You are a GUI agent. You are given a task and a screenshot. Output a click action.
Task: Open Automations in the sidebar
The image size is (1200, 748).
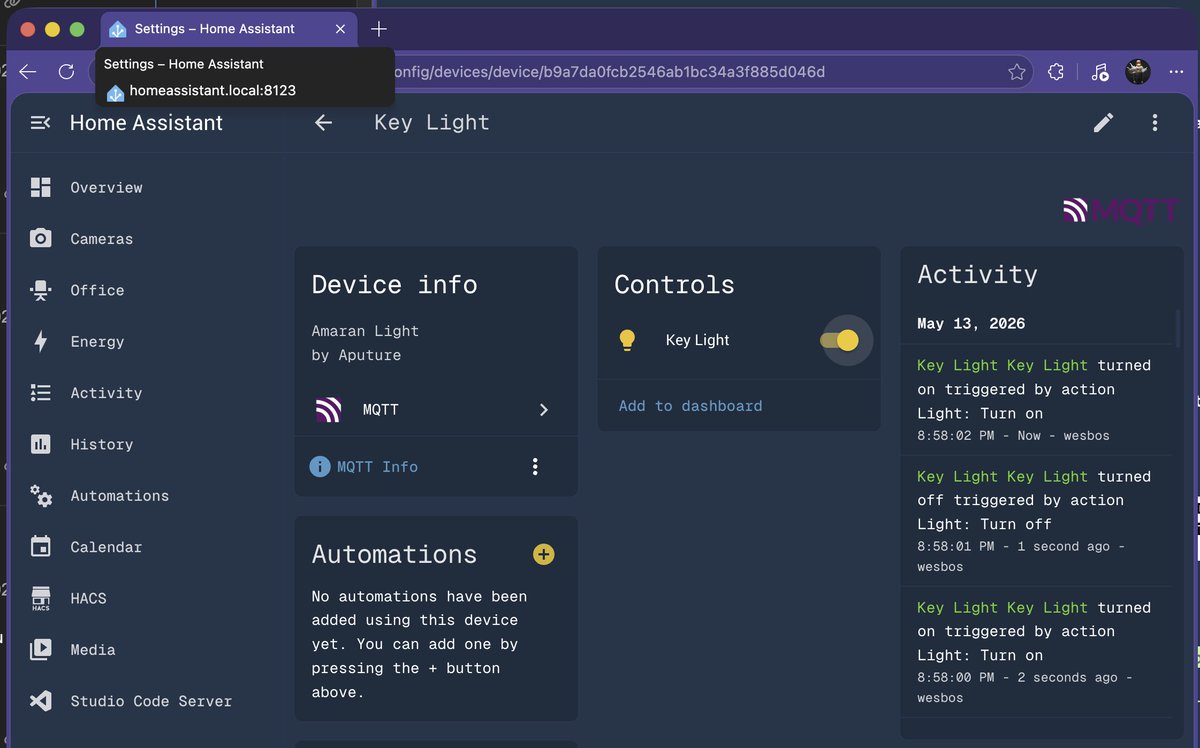point(145,496)
